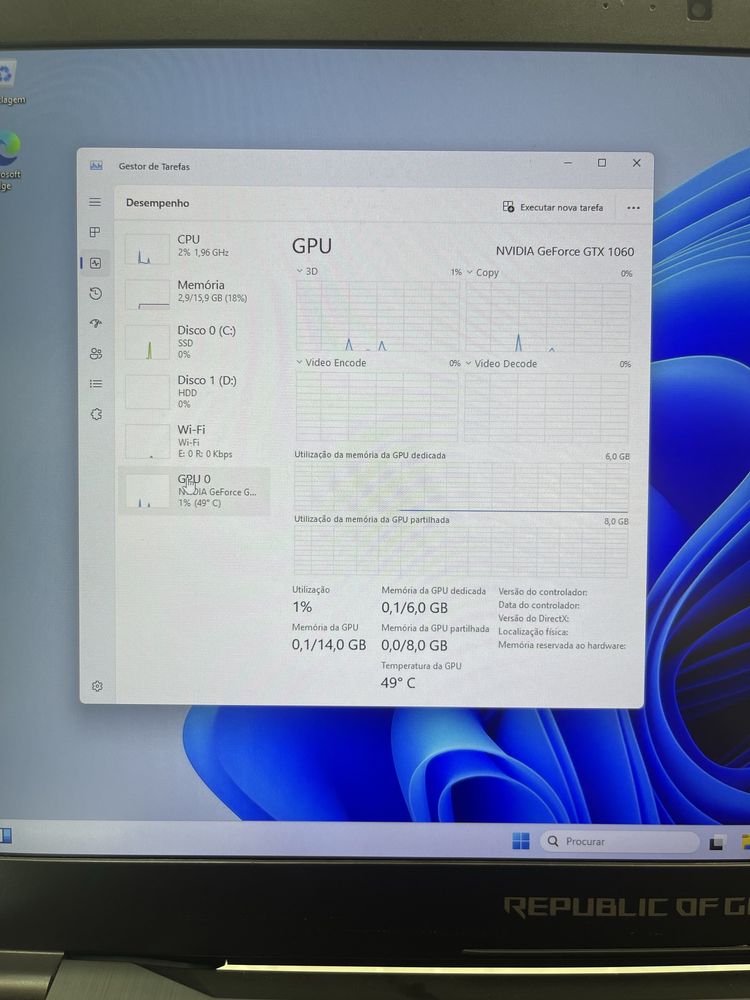Image resolution: width=750 pixels, height=1000 pixels.
Task: Click the 0,1/6,0 GB dedicated memory value
Action: pos(415,608)
